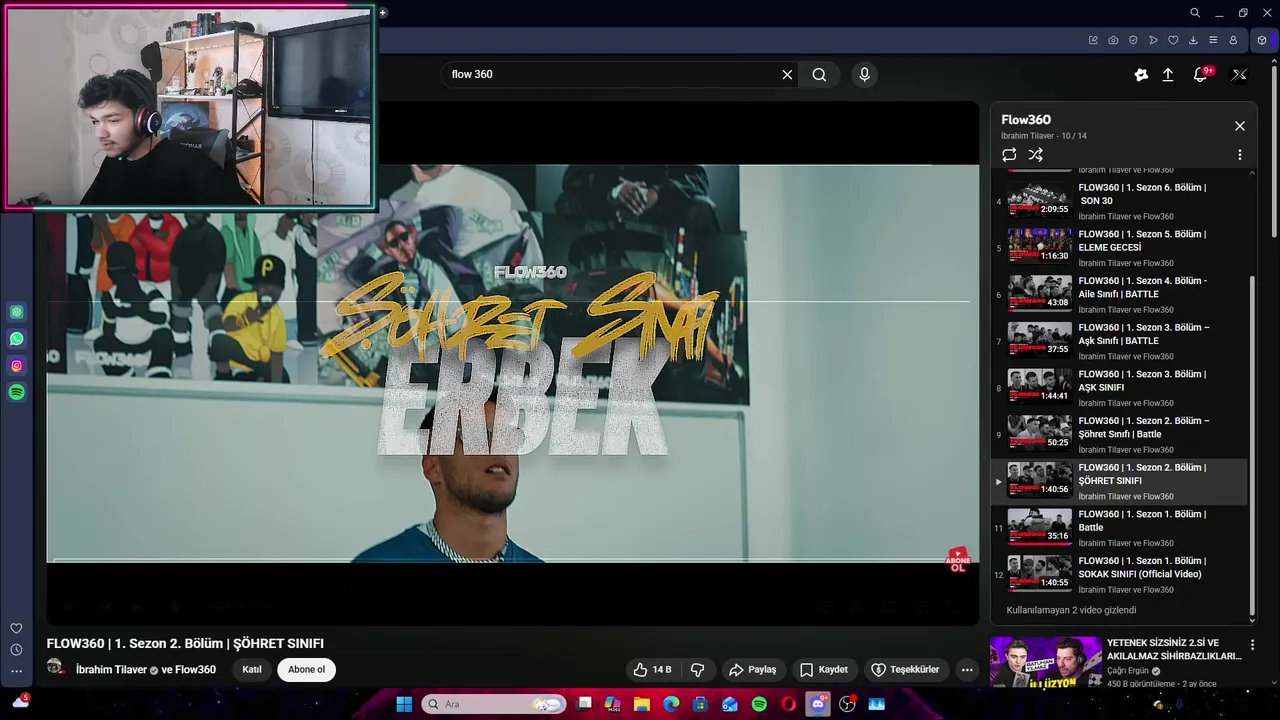The image size is (1280, 720).
Task: Click taskbar Ara search box
Action: (x=493, y=704)
